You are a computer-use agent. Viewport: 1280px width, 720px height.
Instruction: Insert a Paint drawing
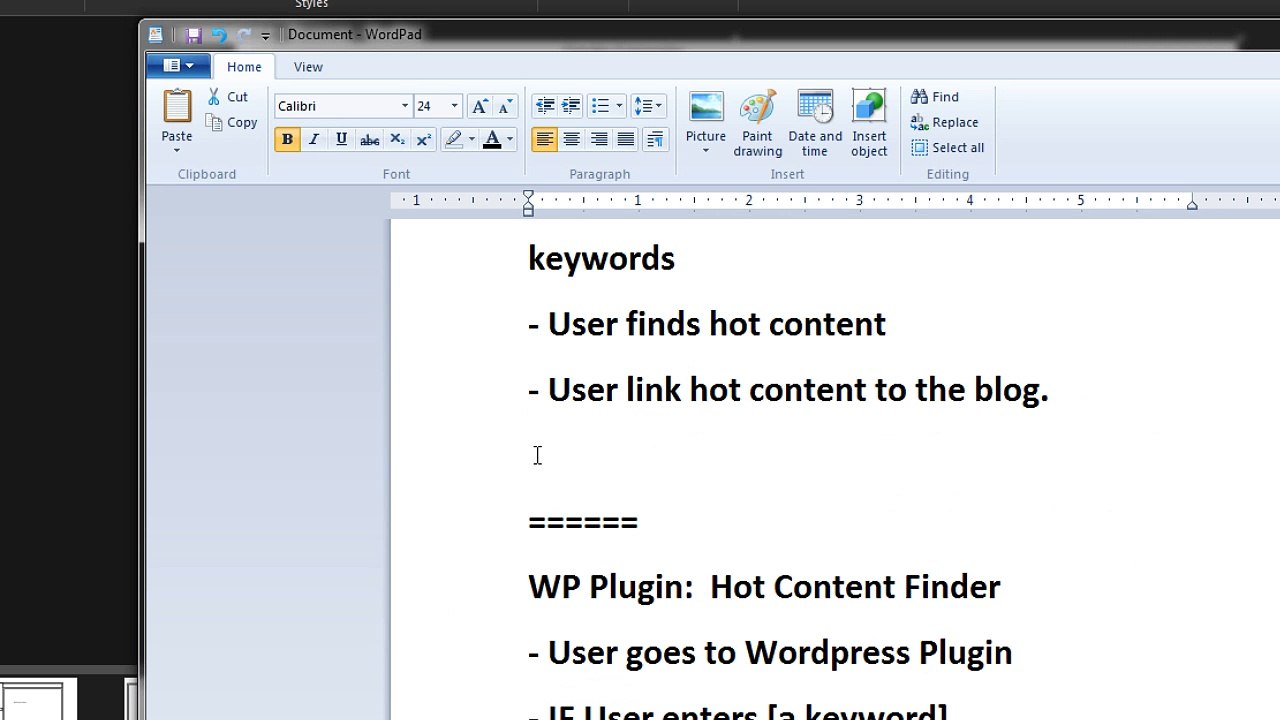[x=758, y=124]
